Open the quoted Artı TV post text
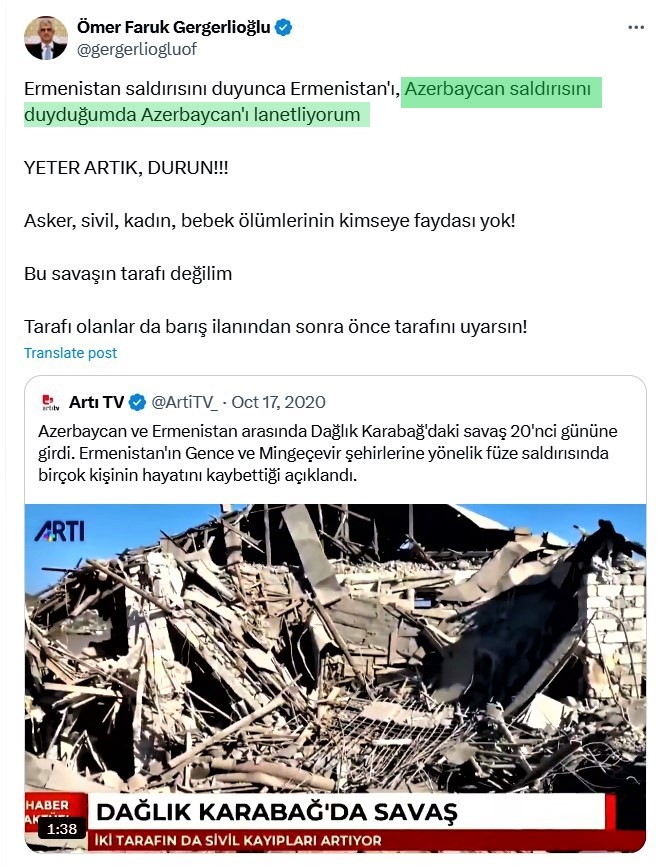 pyautogui.click(x=328, y=453)
